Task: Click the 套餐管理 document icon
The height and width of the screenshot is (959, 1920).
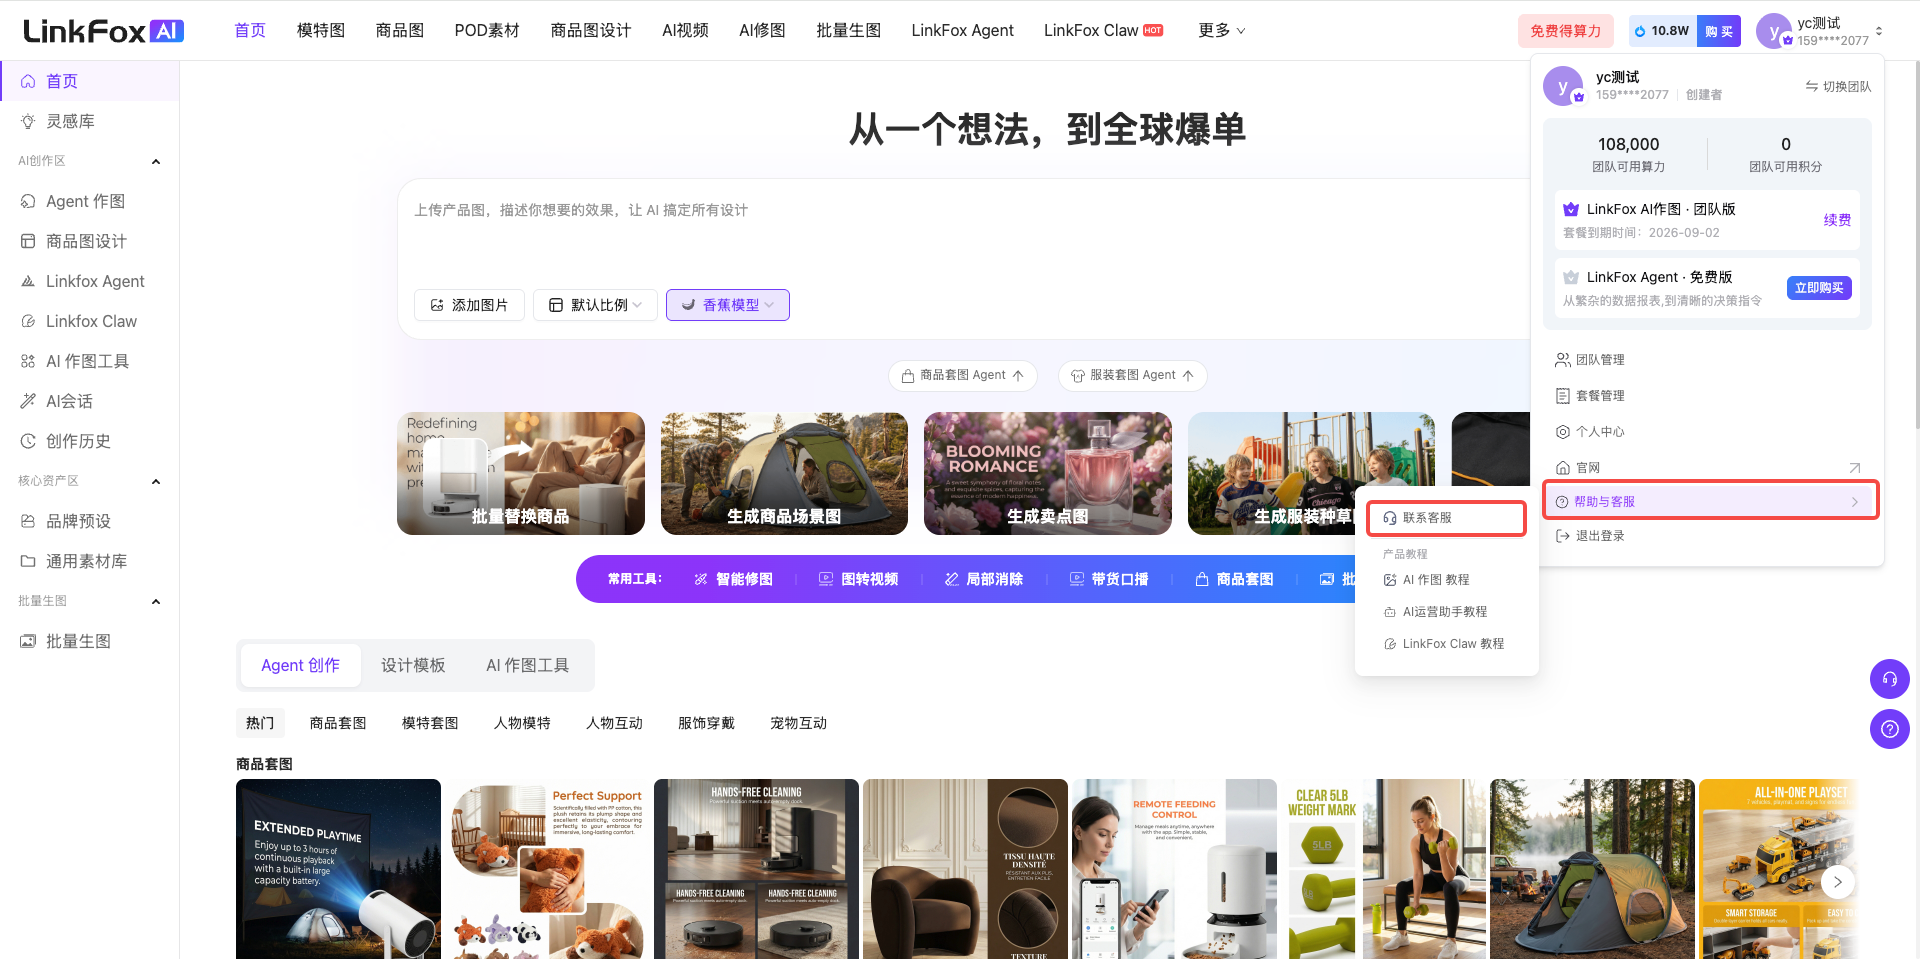Action: click(1563, 395)
